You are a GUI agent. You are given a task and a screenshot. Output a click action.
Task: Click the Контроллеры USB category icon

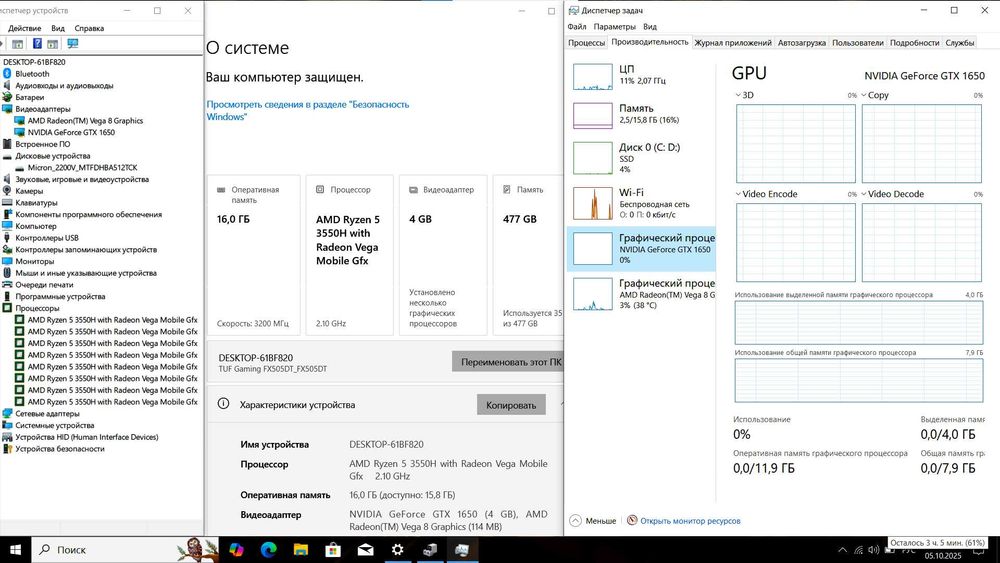coord(7,238)
